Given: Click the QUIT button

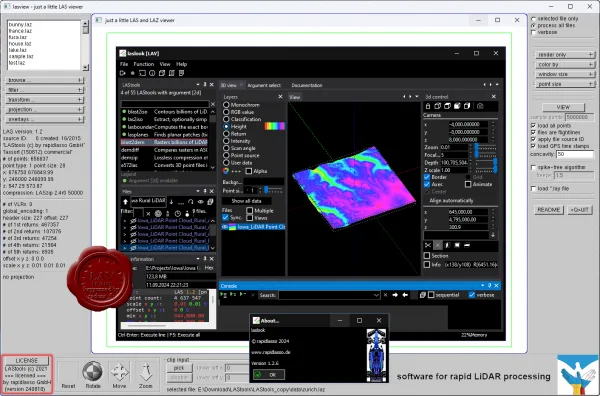Looking at the screenshot, I should coord(580,210).
